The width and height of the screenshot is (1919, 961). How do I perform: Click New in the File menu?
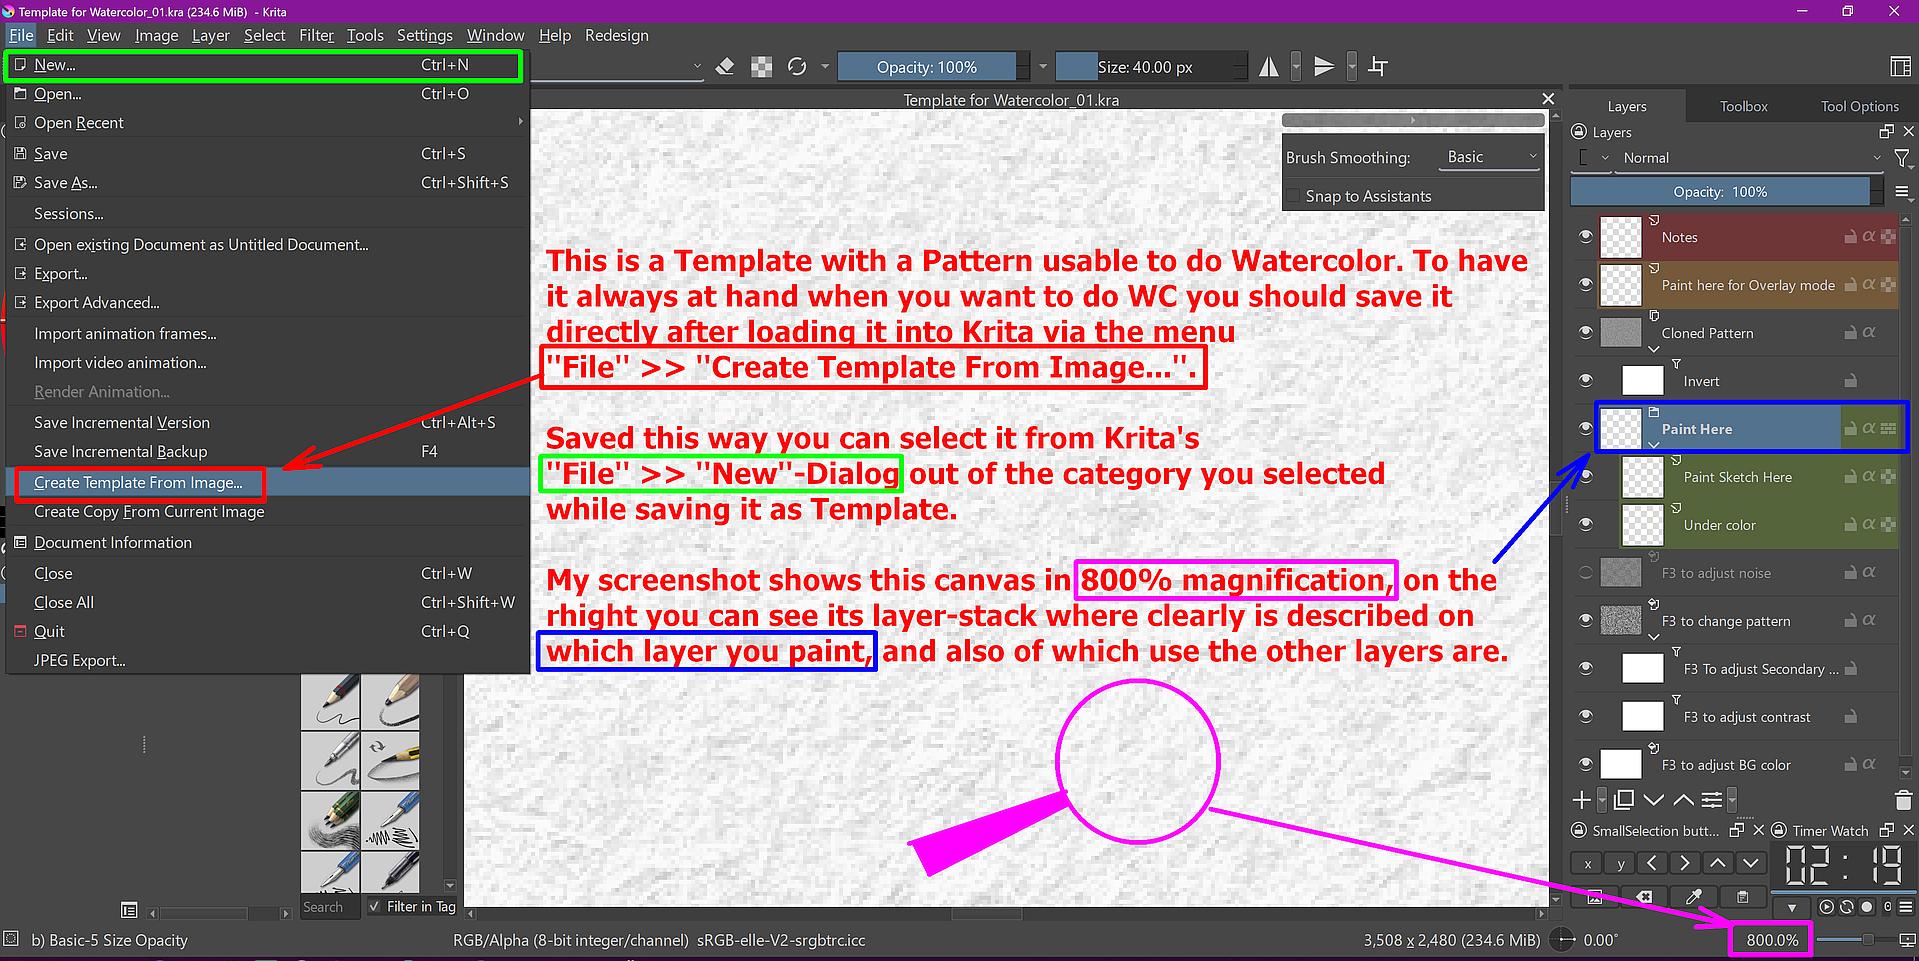coord(264,65)
